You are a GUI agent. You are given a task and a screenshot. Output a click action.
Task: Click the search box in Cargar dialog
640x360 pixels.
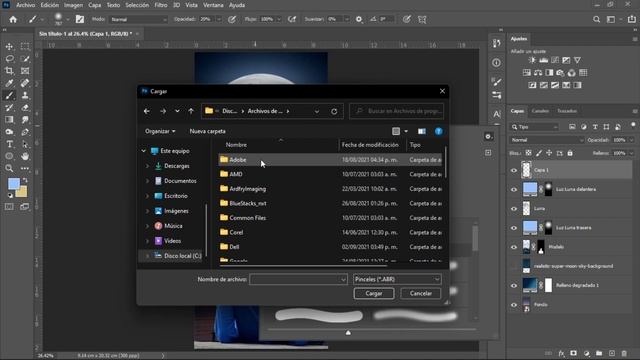click(x=397, y=111)
